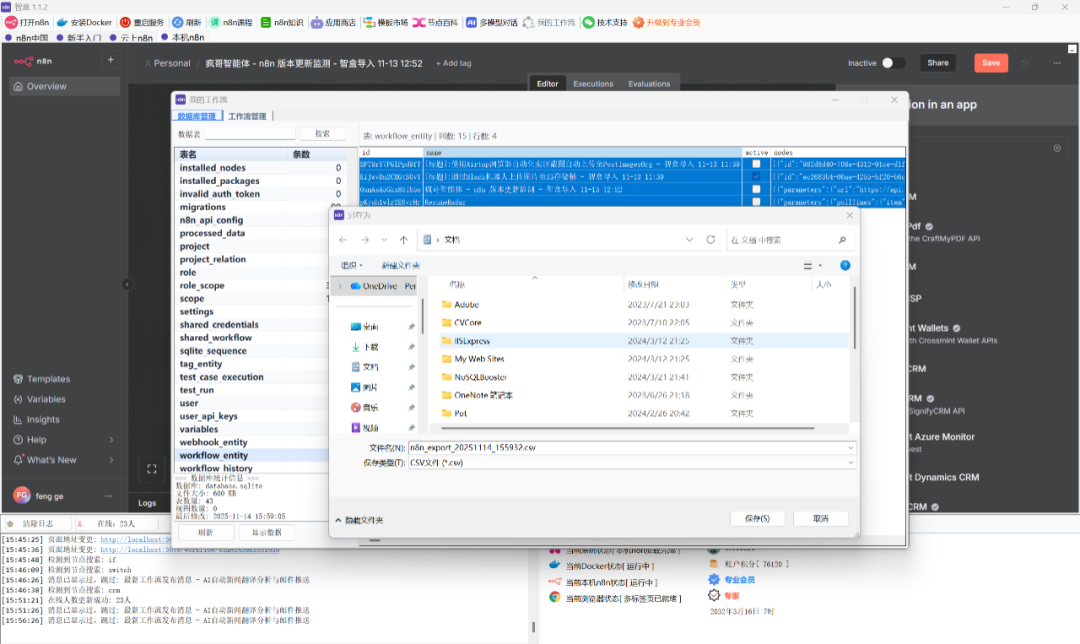
Task: Switch to the Executions tab
Action: 593,84
